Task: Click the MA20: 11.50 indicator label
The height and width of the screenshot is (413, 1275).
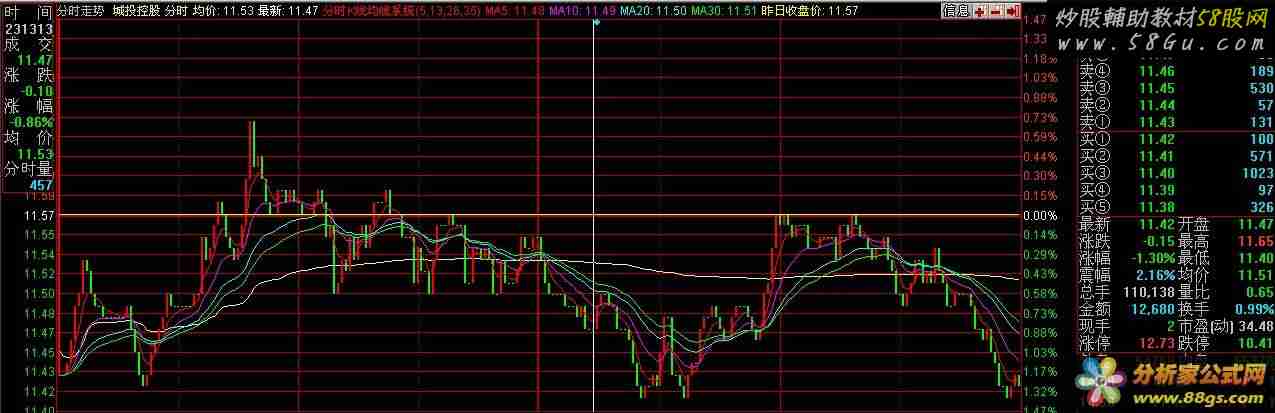Action: [651, 11]
